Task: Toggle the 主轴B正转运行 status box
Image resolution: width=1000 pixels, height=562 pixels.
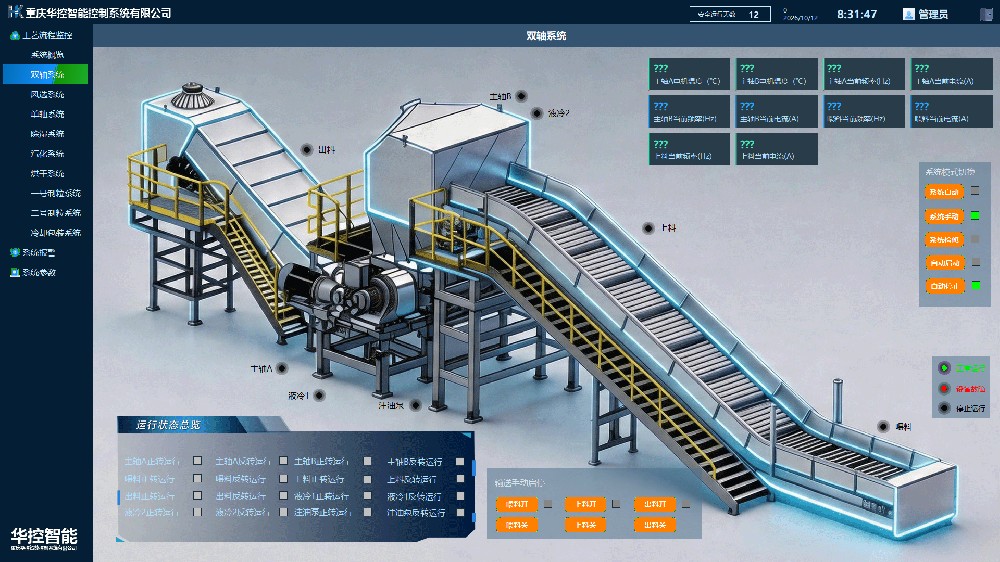Action: (x=367, y=461)
